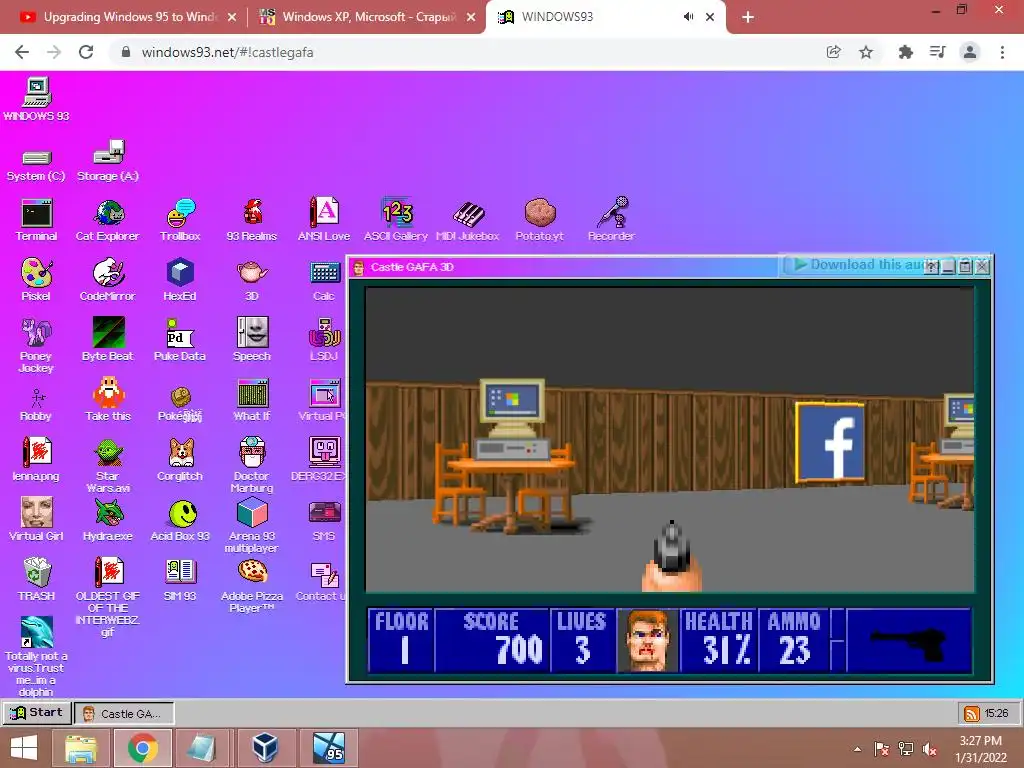Screen dimensions: 1024x768
Task: Bookmark this page with star icon
Action: tap(866, 52)
